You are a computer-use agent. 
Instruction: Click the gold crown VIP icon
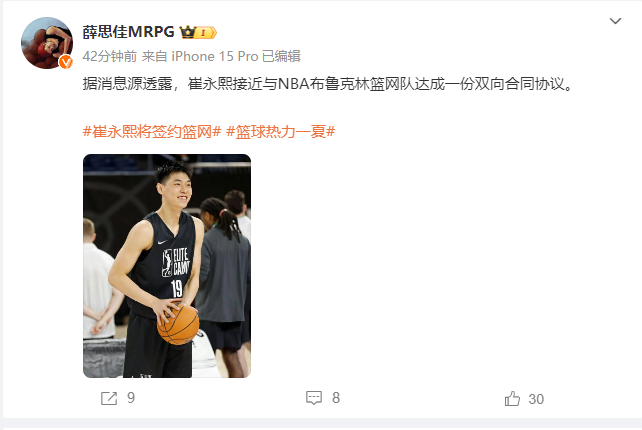pyautogui.click(x=188, y=32)
